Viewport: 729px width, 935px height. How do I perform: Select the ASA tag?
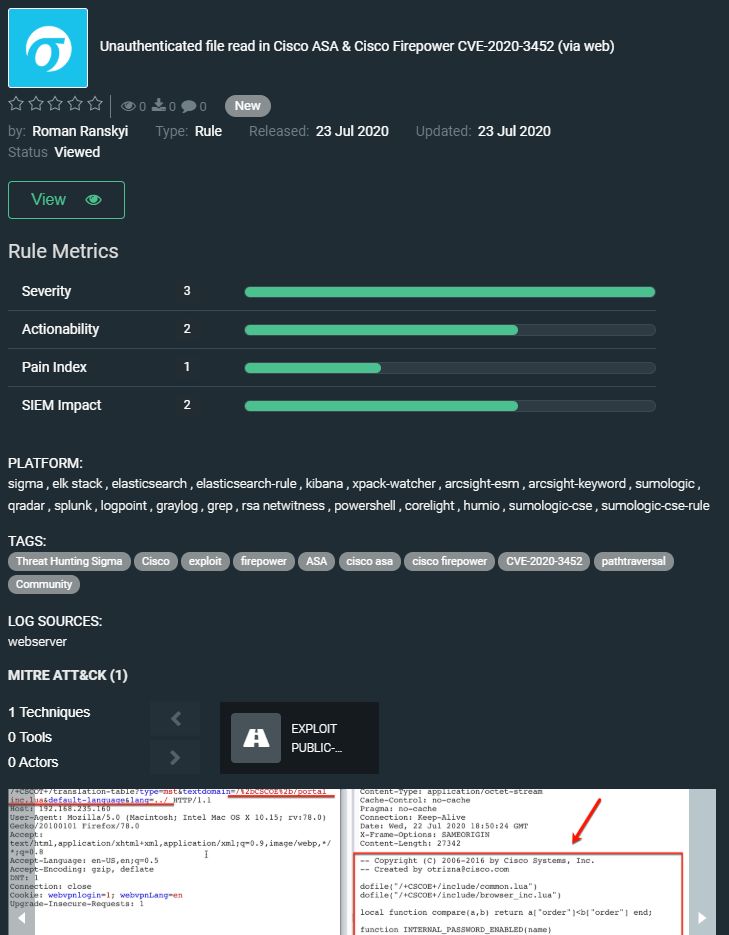point(317,561)
